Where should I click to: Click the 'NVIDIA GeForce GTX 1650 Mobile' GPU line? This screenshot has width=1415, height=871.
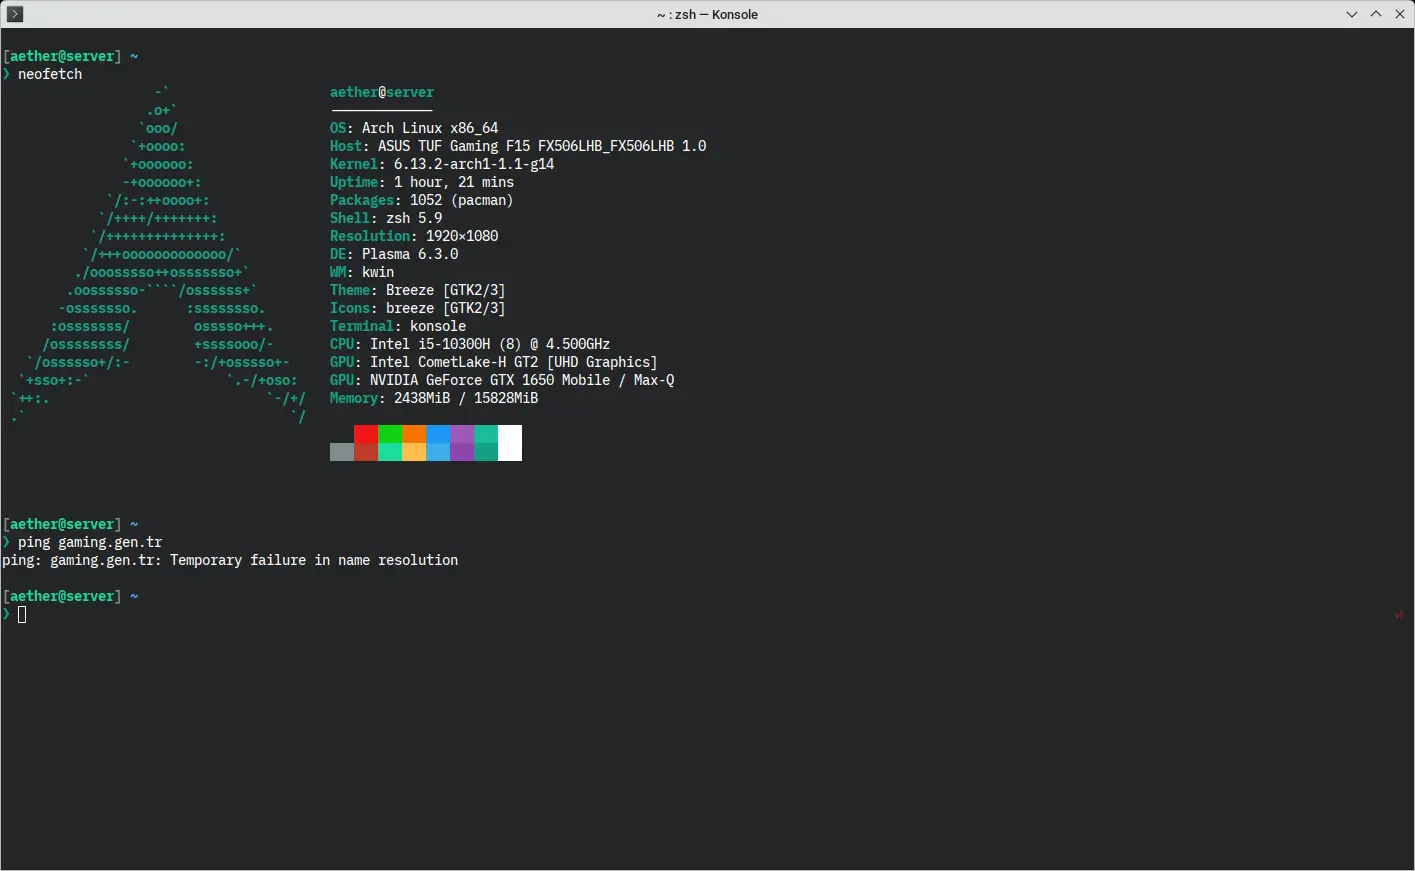[502, 380]
